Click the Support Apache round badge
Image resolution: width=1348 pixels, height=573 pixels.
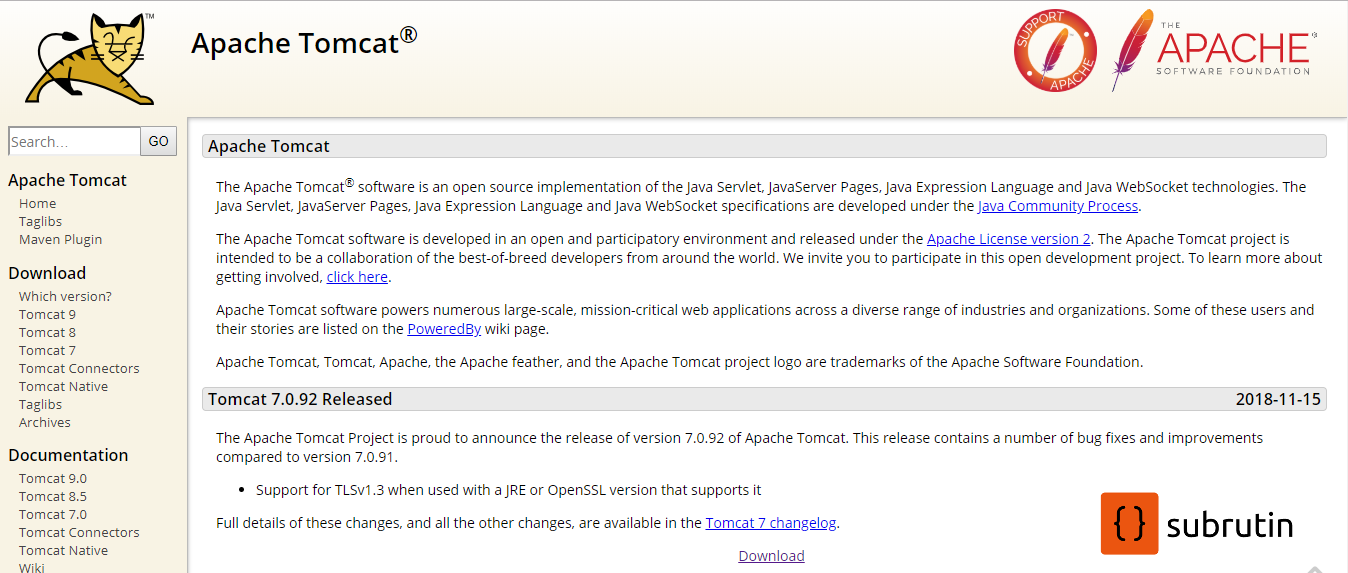[1055, 50]
